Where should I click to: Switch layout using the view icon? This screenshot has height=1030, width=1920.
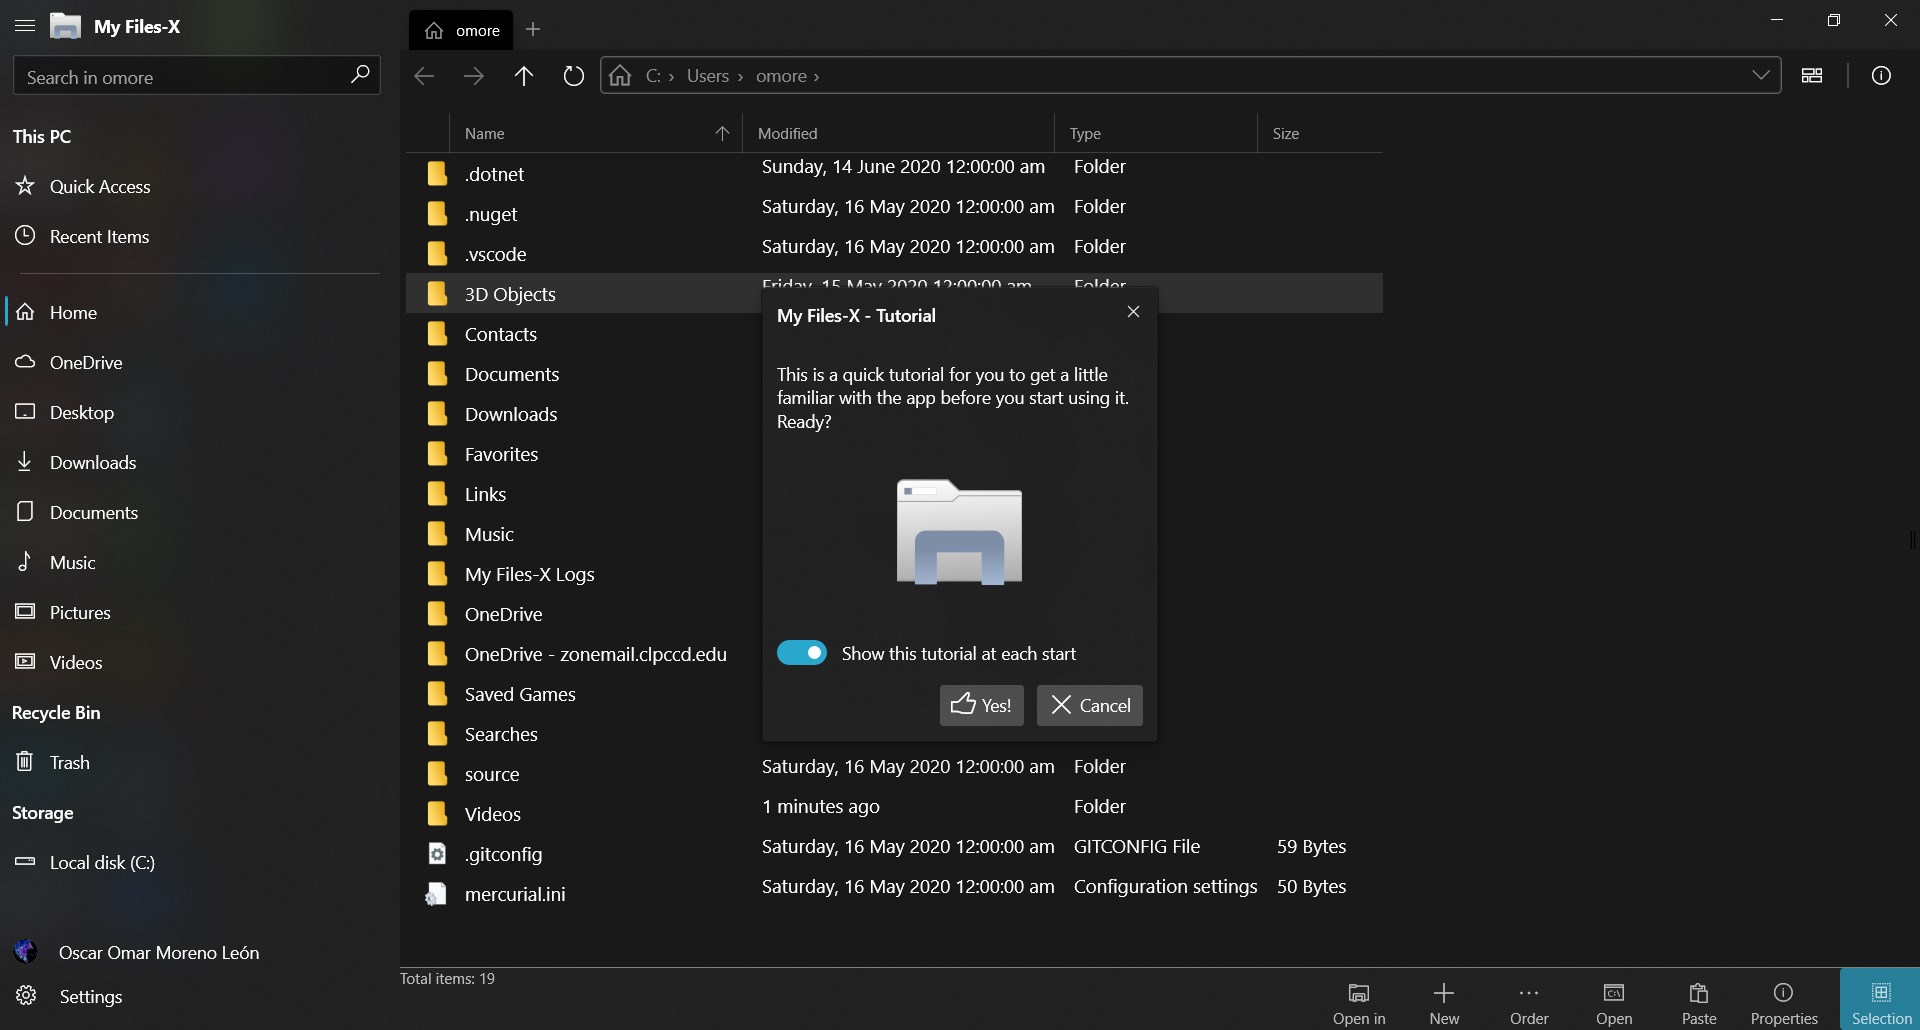pyautogui.click(x=1814, y=75)
